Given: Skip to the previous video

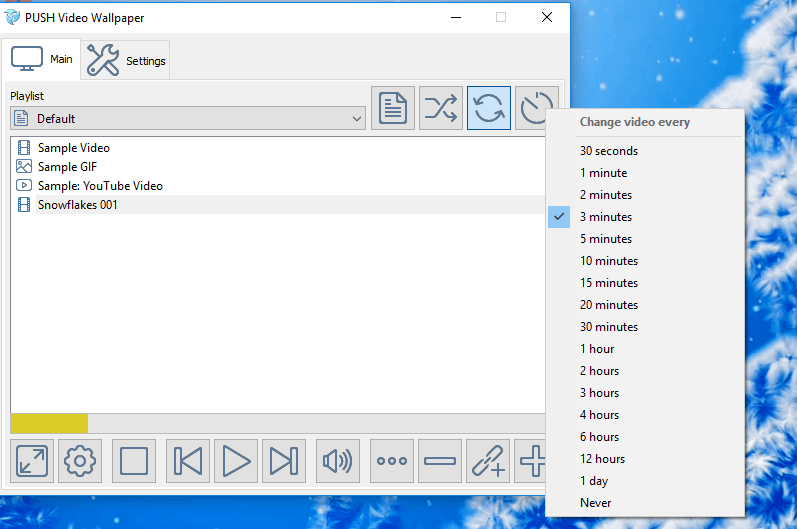Looking at the screenshot, I should click(188, 461).
